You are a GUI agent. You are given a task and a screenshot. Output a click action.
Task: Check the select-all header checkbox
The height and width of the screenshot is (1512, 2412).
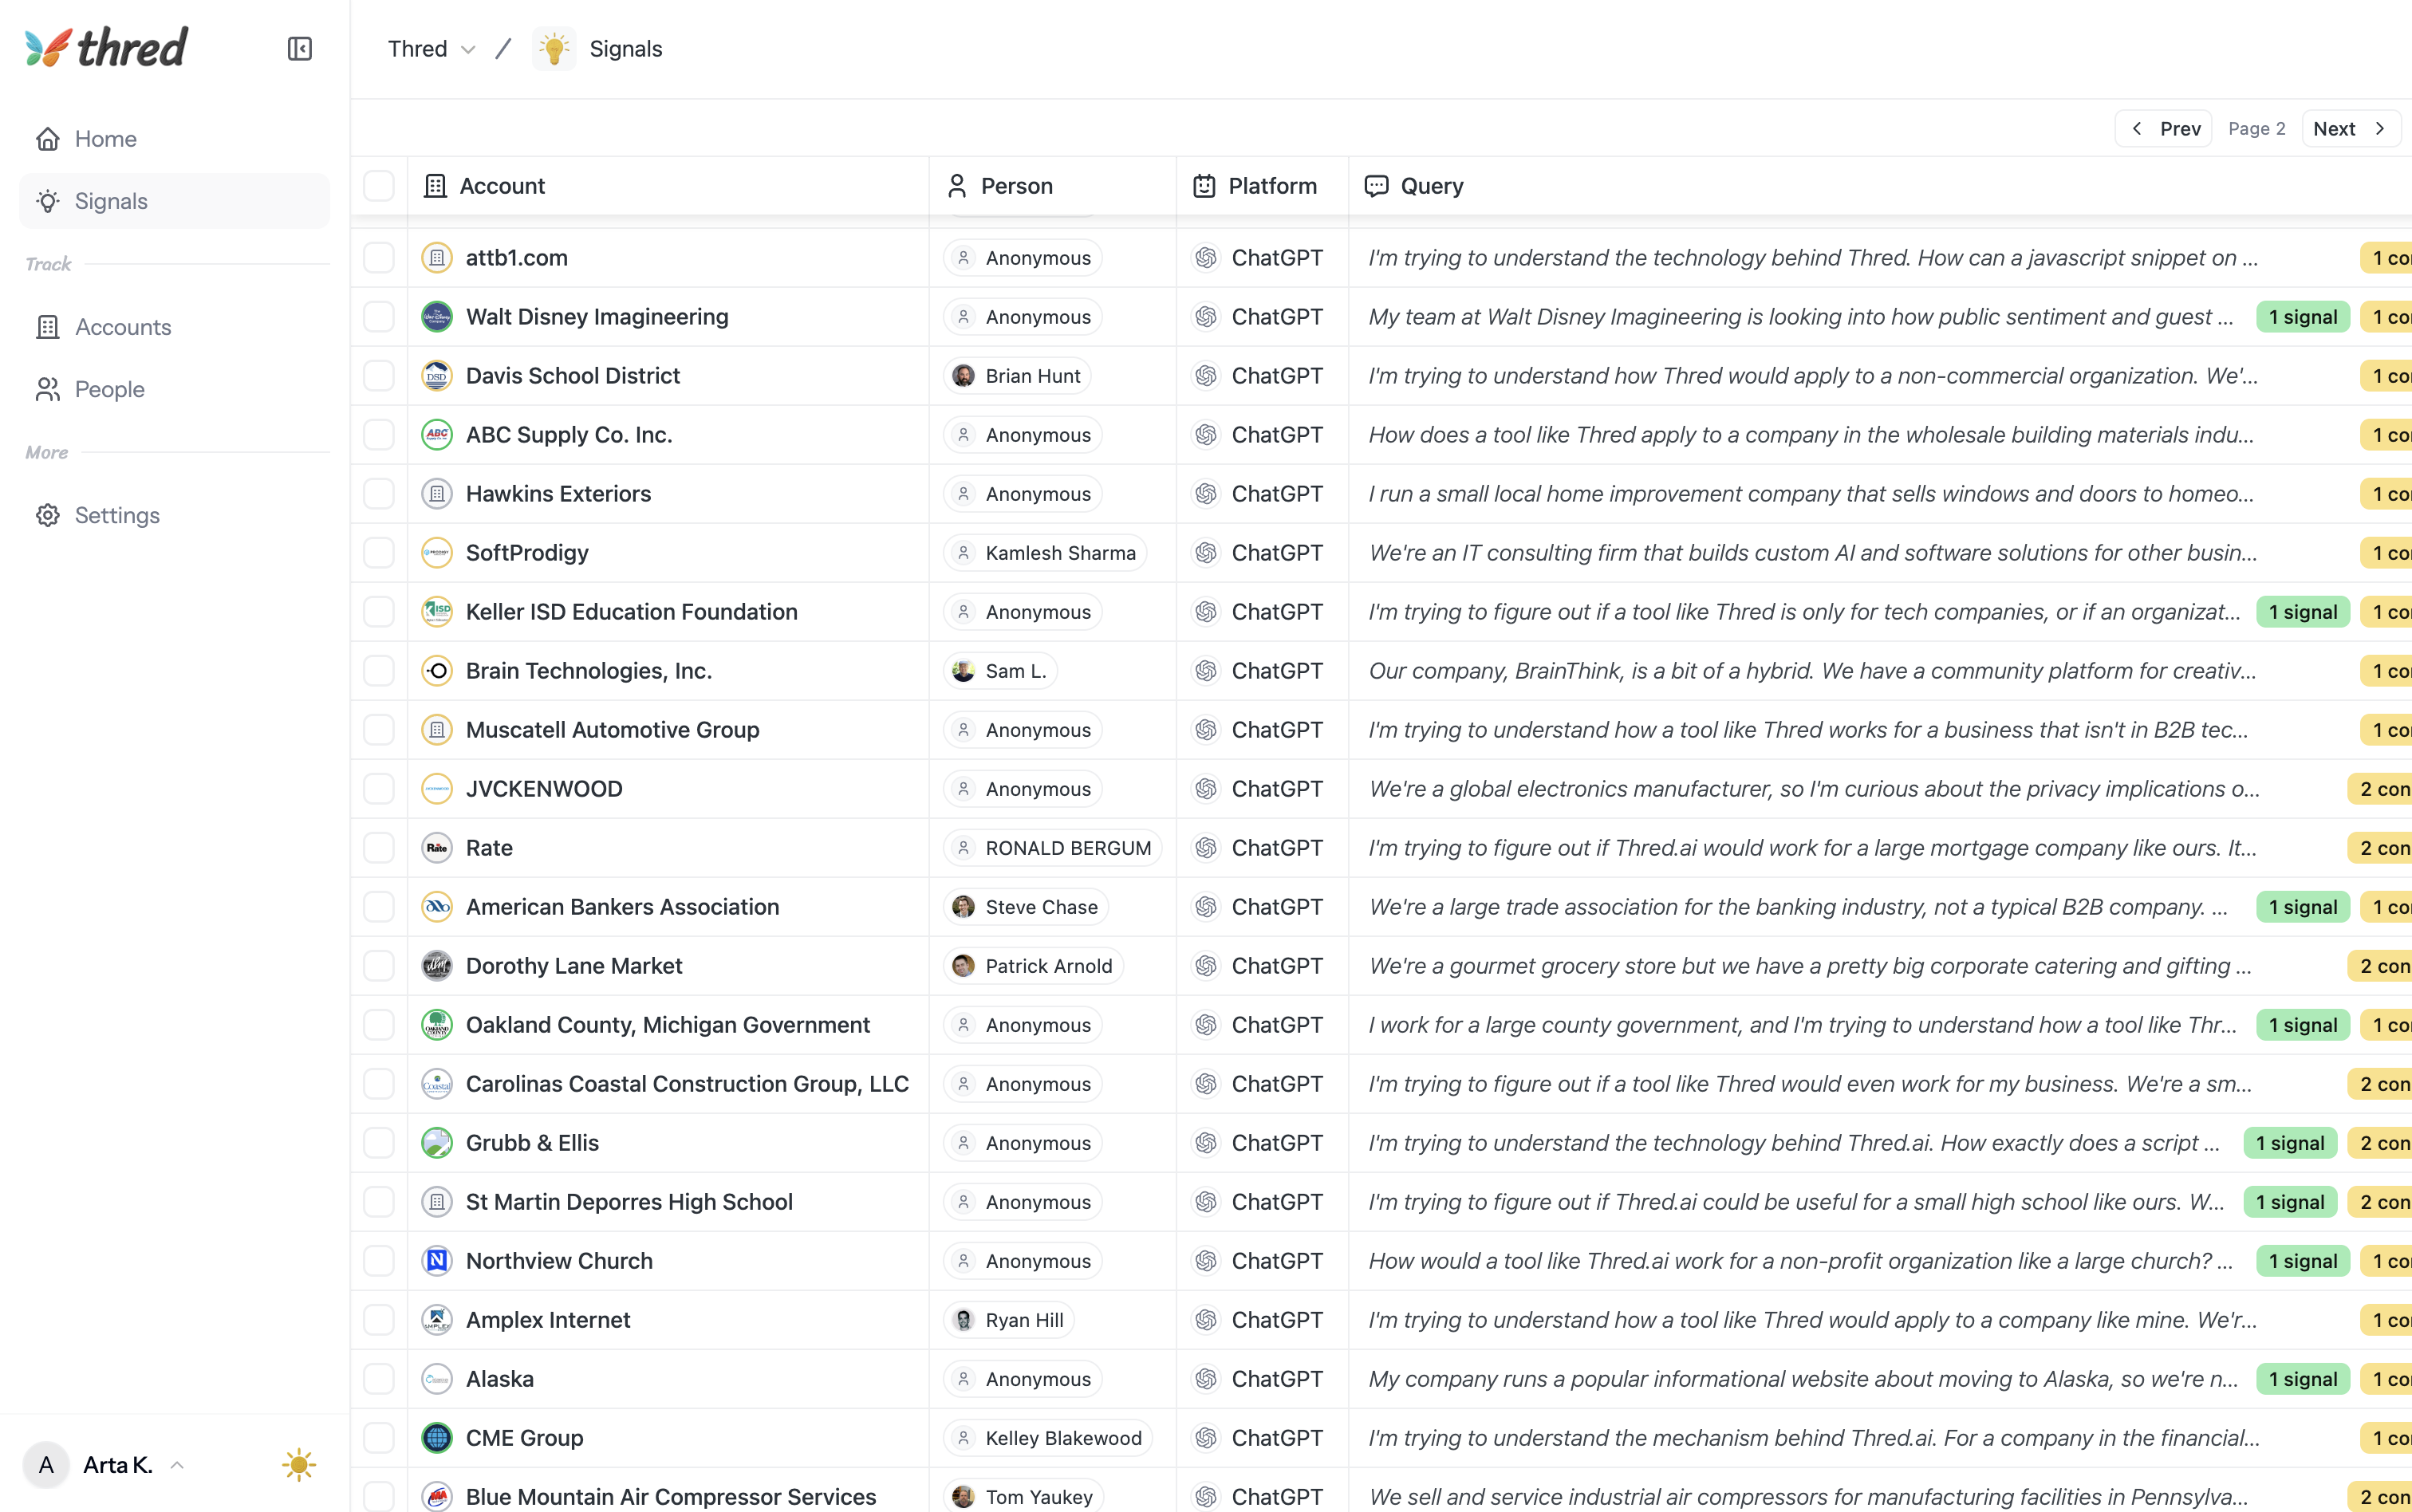(x=379, y=186)
